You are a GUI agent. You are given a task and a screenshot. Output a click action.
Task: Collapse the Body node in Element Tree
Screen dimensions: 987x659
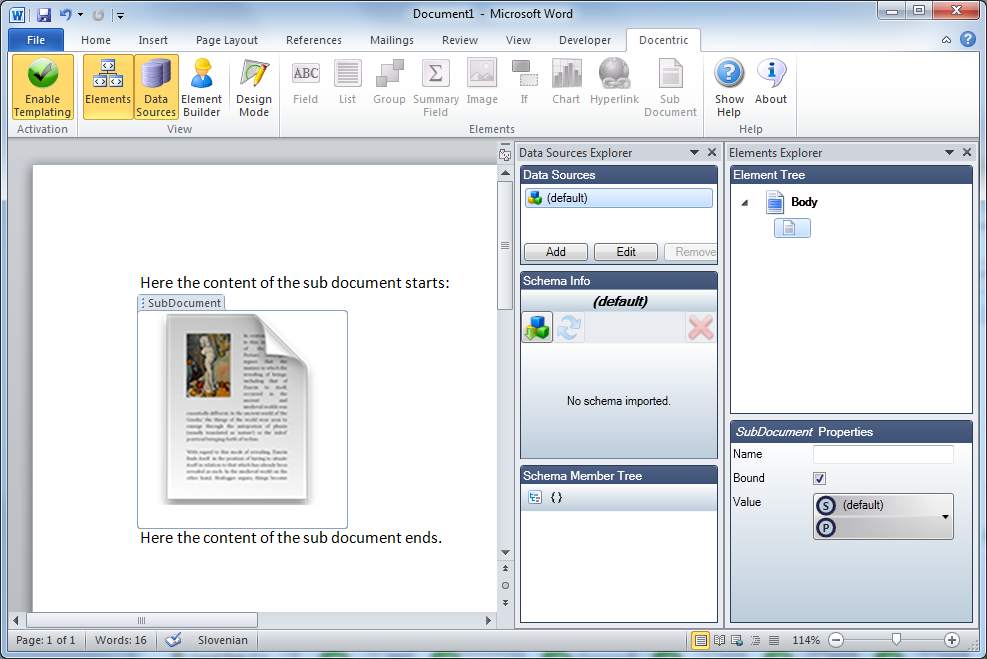[745, 203]
